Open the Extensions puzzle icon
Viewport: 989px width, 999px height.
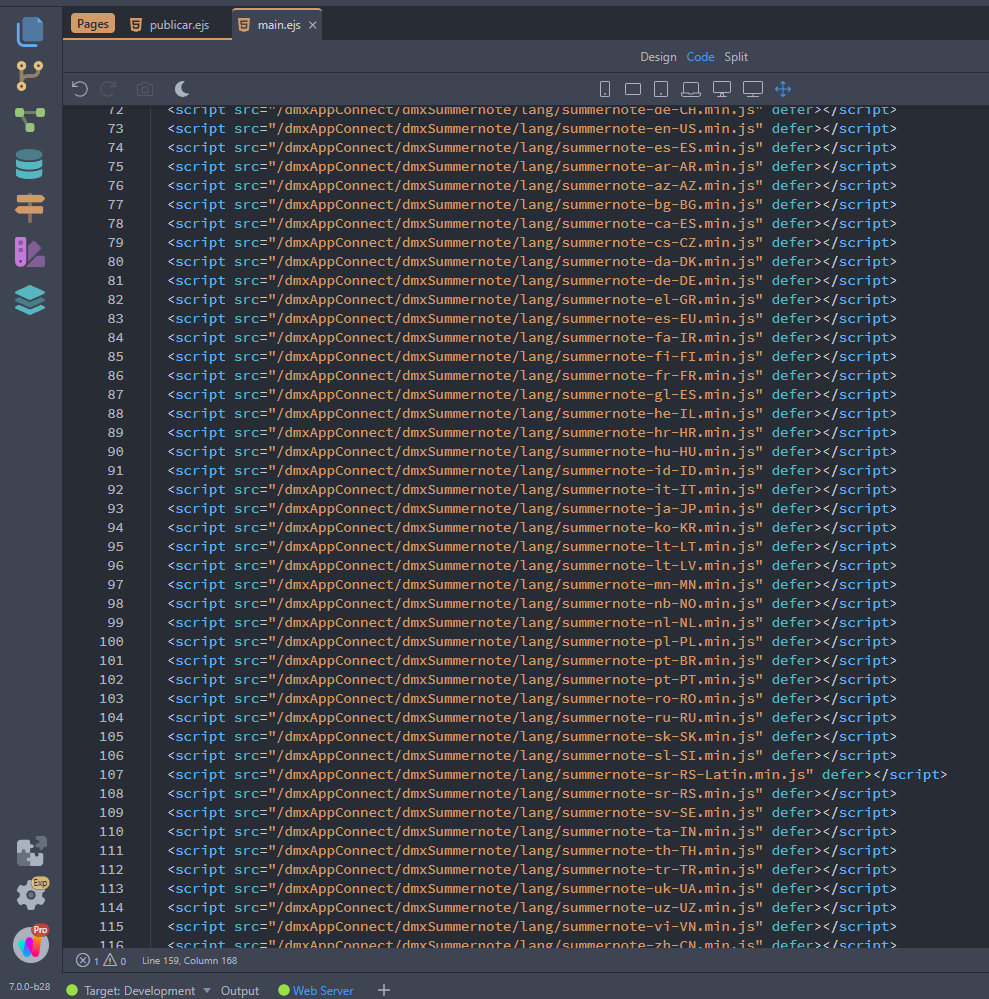[31, 851]
